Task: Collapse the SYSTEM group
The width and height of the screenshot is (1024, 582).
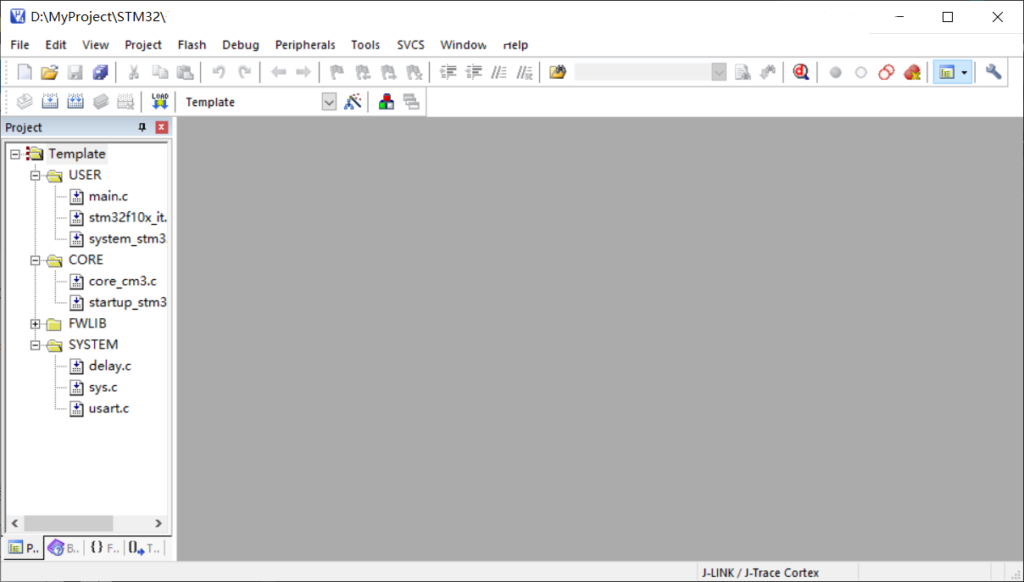Action: coord(35,346)
